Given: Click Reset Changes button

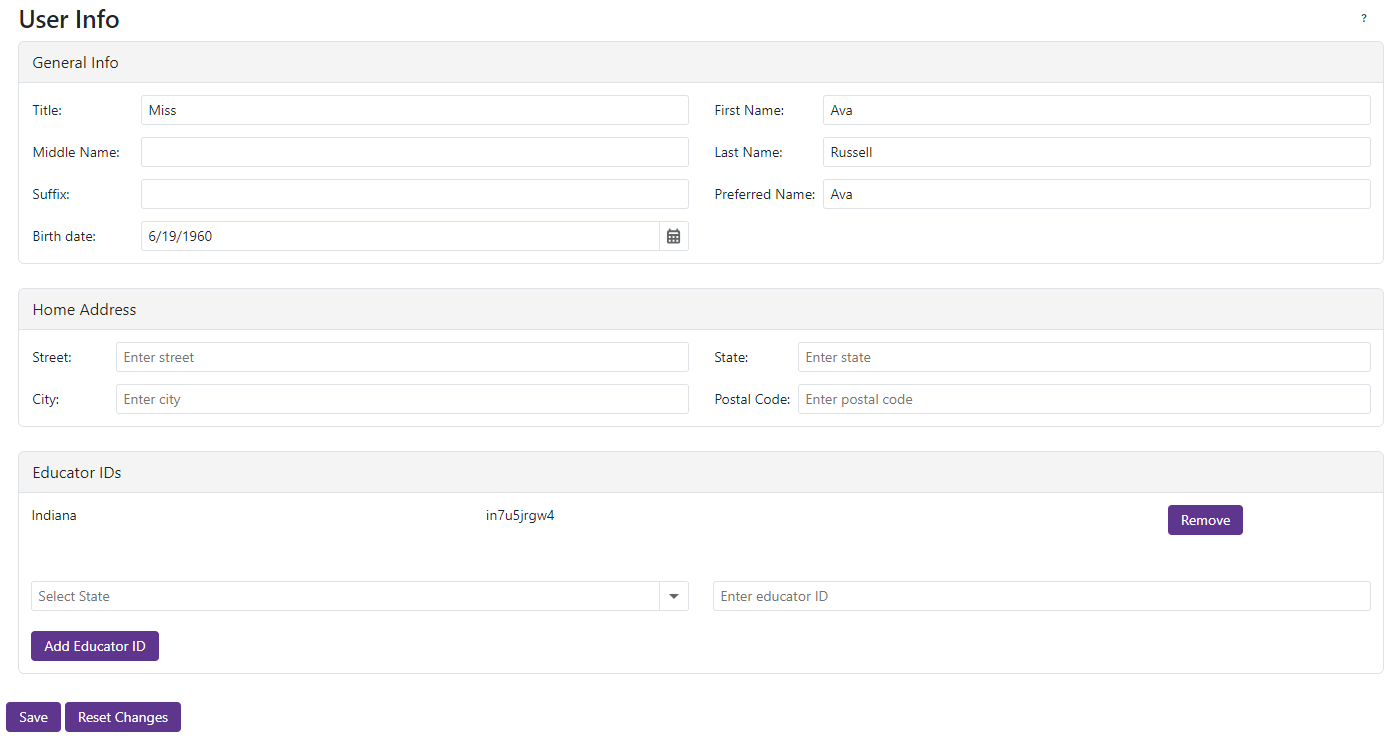Looking at the screenshot, I should [123, 717].
